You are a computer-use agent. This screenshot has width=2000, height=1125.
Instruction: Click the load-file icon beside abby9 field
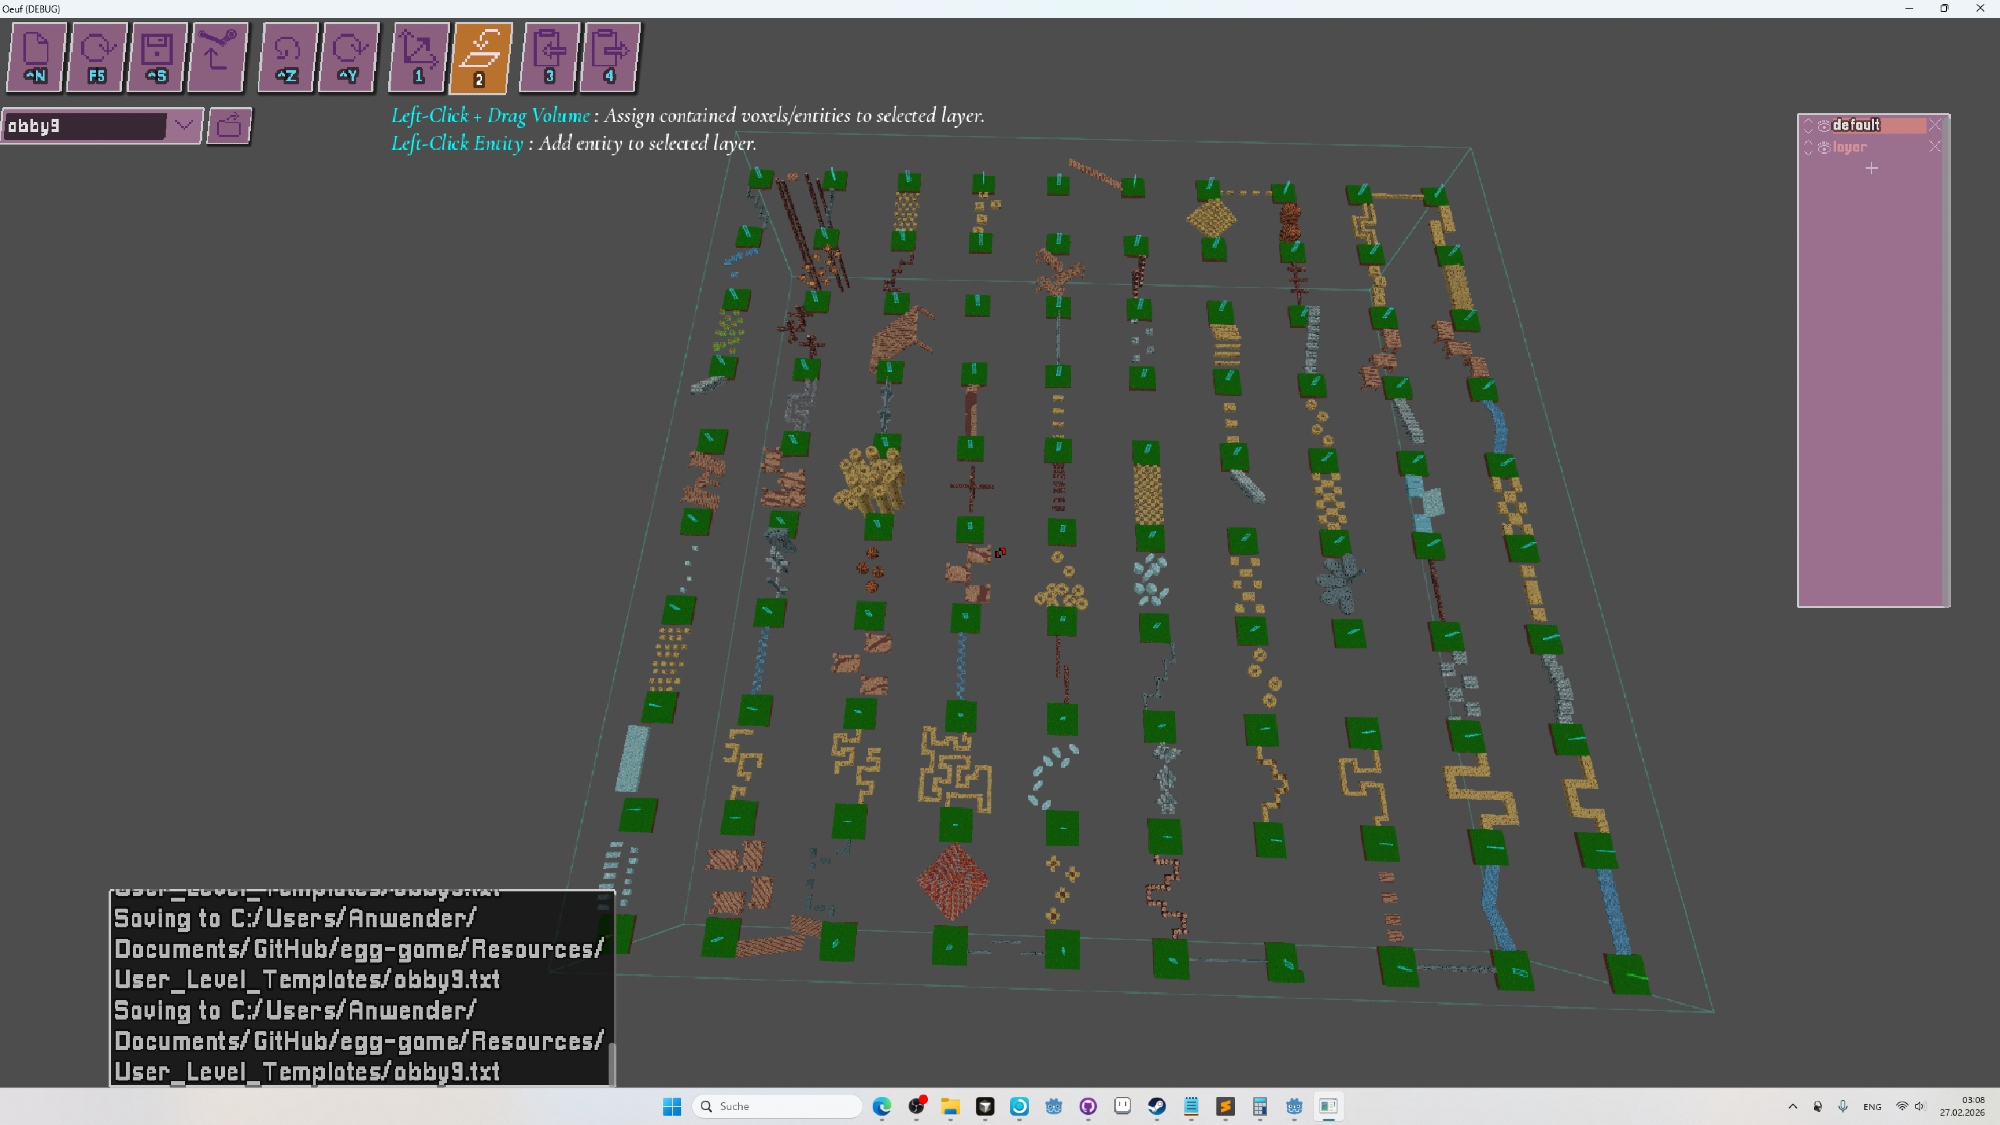pos(229,126)
